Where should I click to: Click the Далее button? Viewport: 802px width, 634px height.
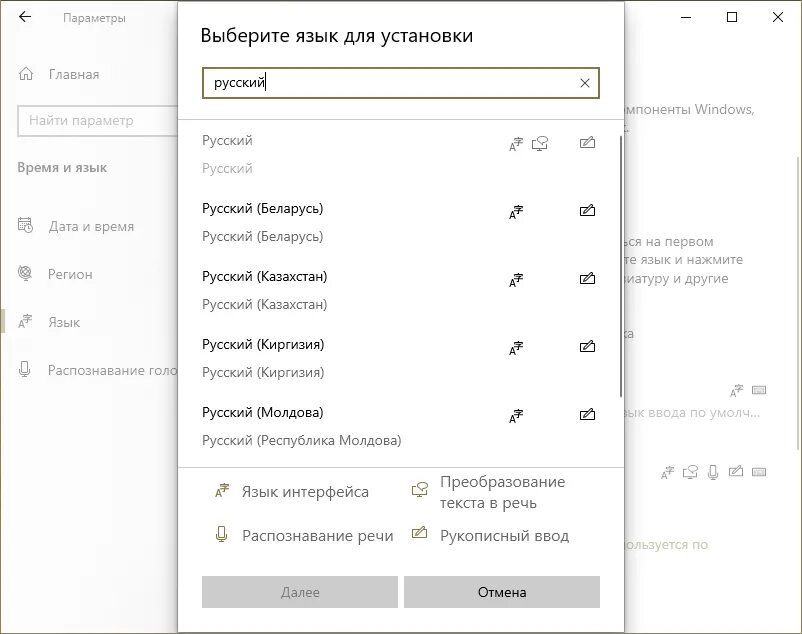click(300, 592)
